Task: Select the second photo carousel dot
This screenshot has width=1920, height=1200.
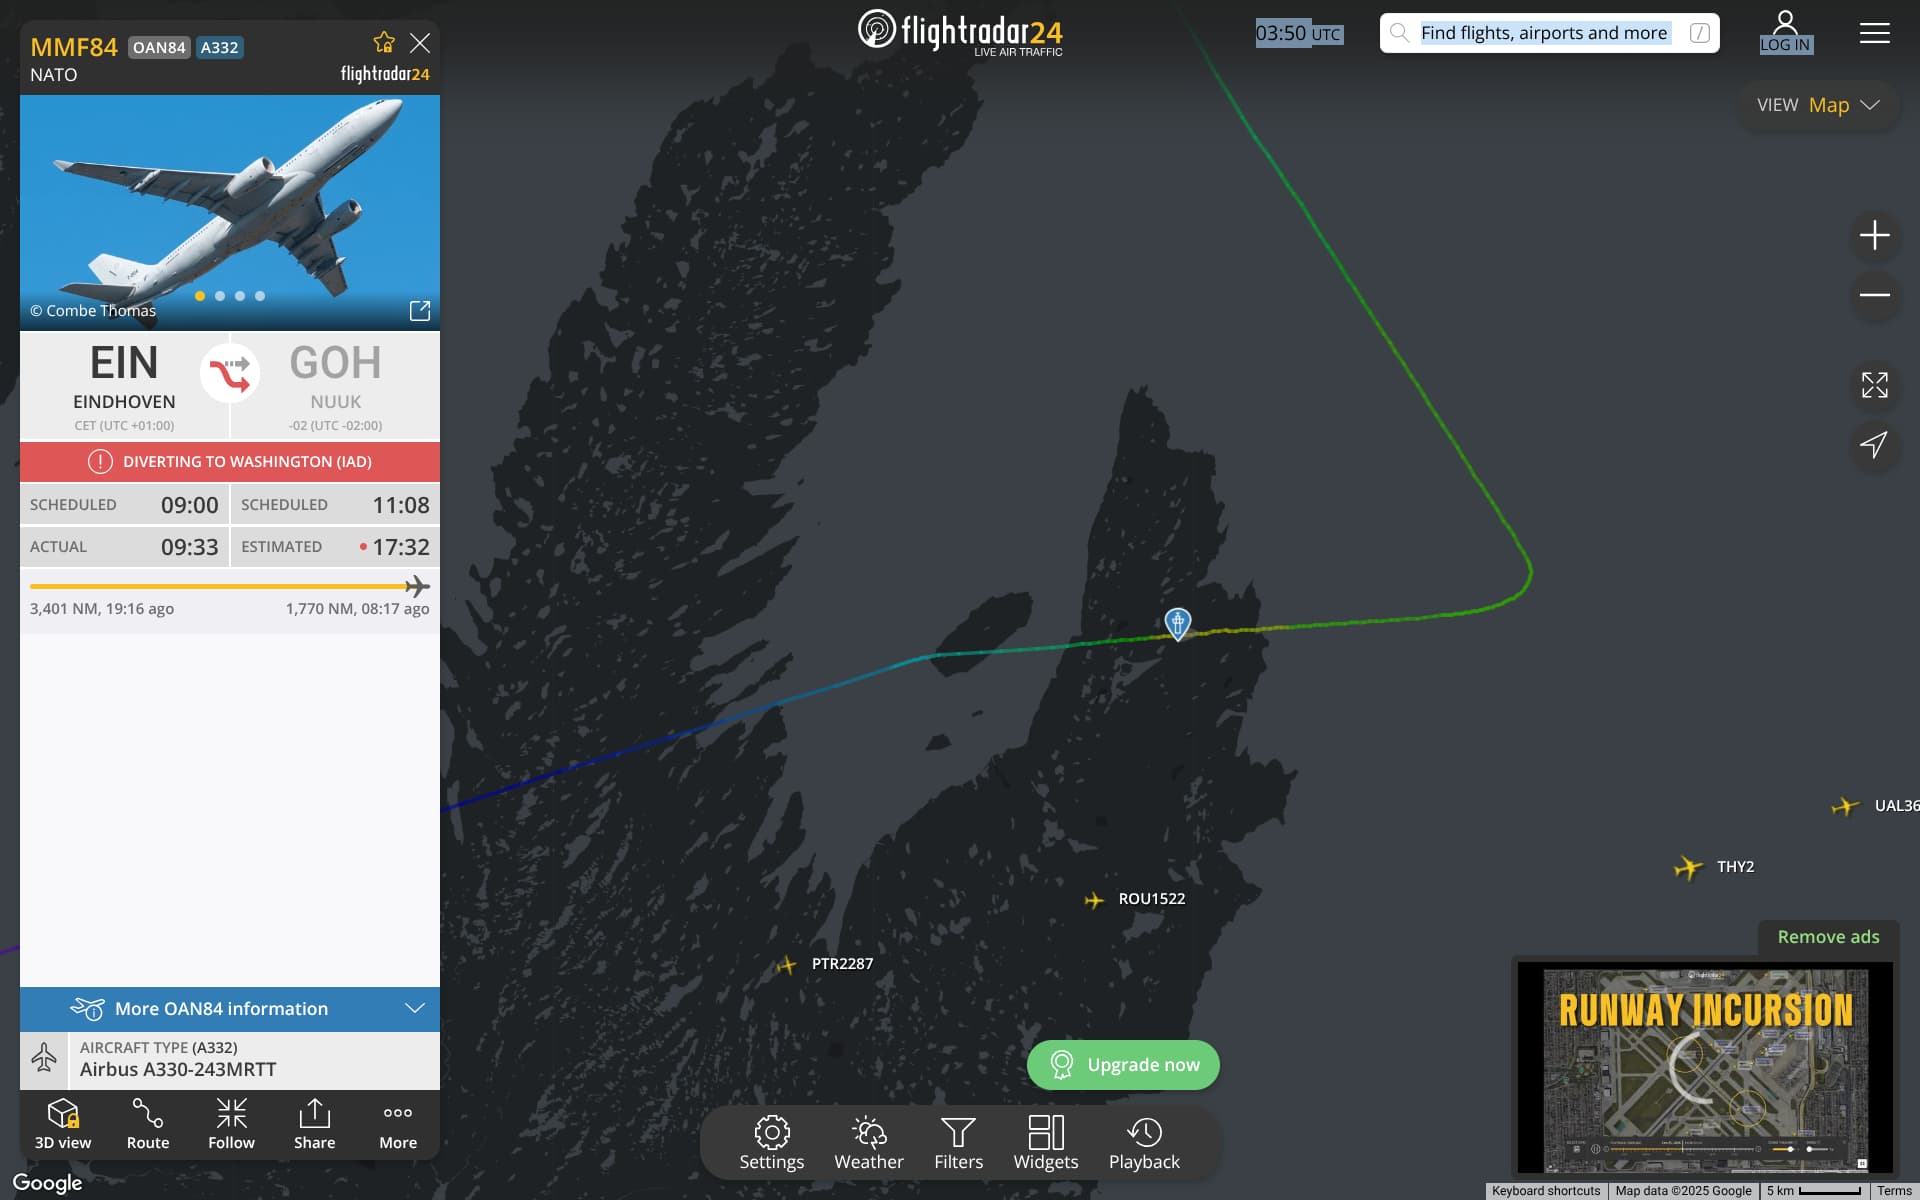Action: (x=220, y=296)
